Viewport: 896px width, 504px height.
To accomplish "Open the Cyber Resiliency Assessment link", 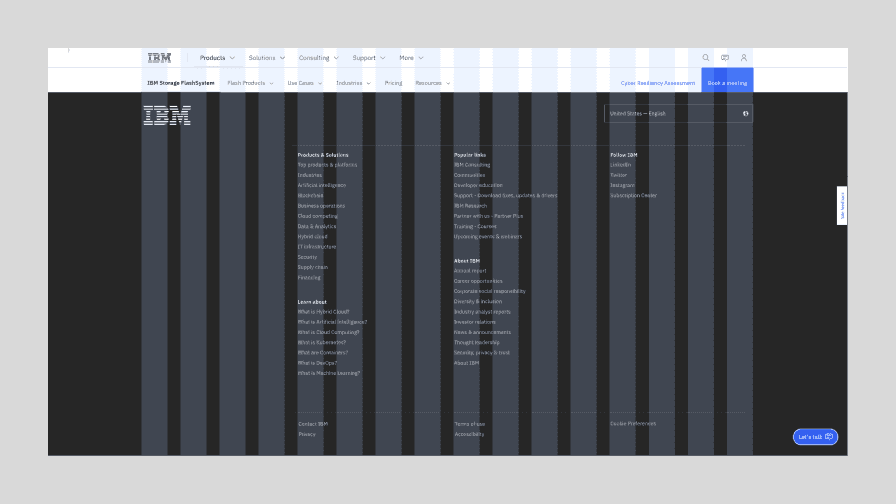I will [657, 83].
